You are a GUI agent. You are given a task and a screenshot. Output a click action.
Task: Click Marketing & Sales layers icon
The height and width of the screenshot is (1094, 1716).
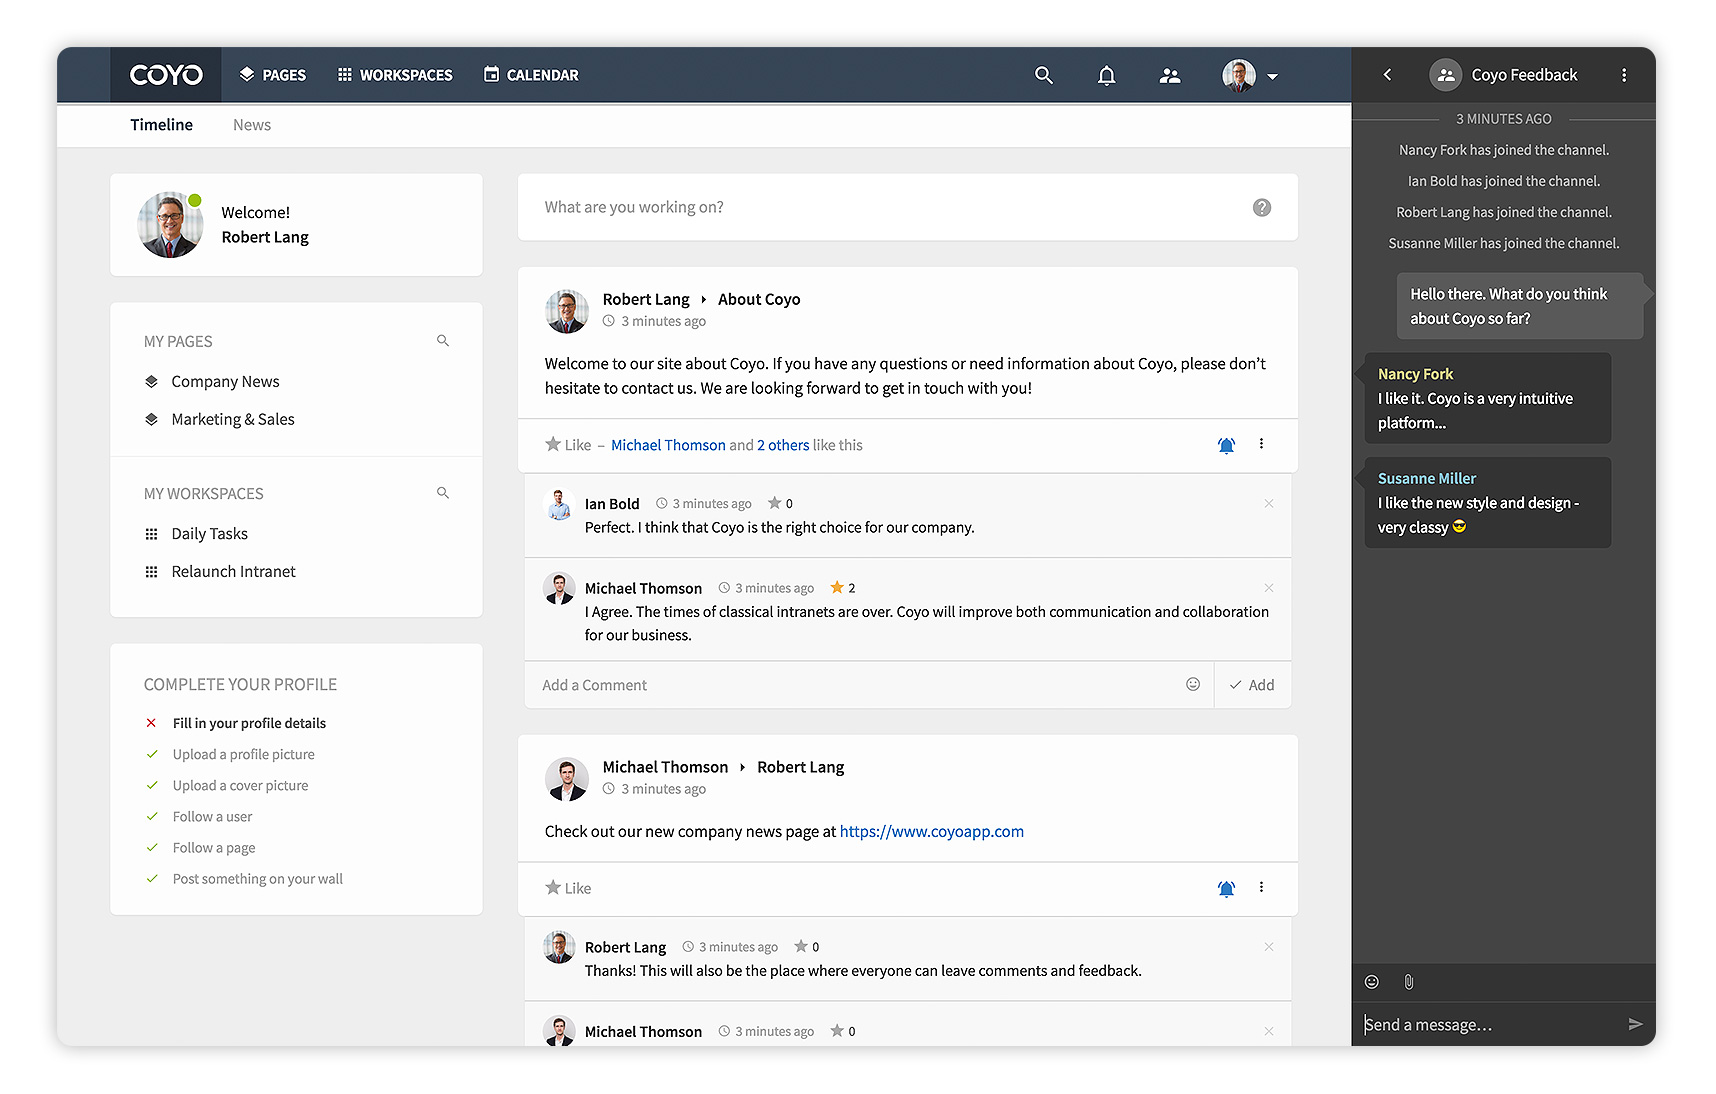152,419
